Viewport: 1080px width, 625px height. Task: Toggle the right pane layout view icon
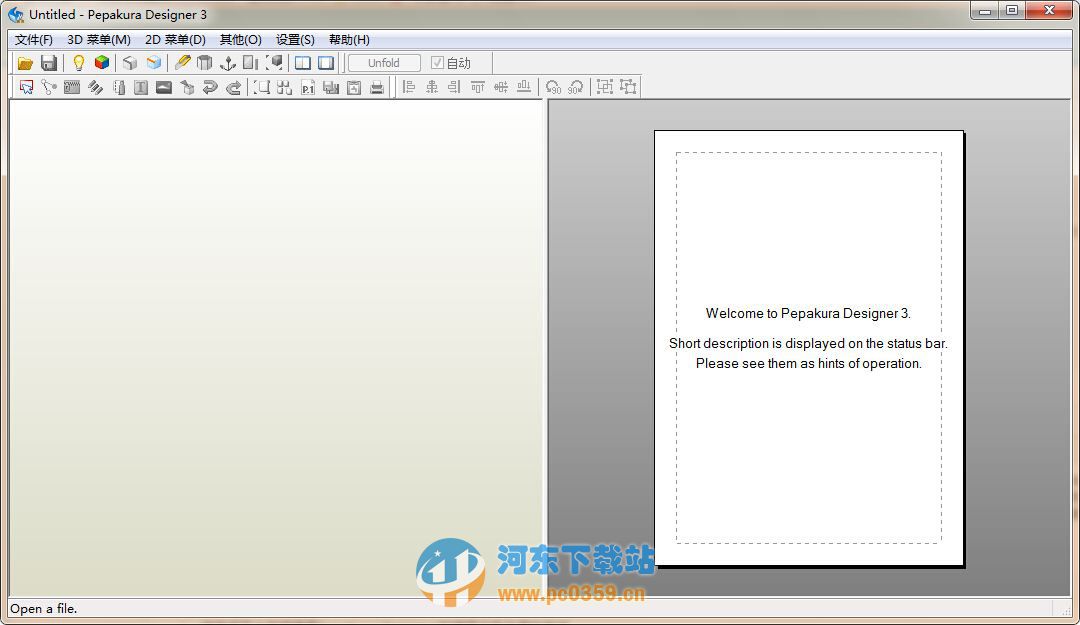point(326,62)
